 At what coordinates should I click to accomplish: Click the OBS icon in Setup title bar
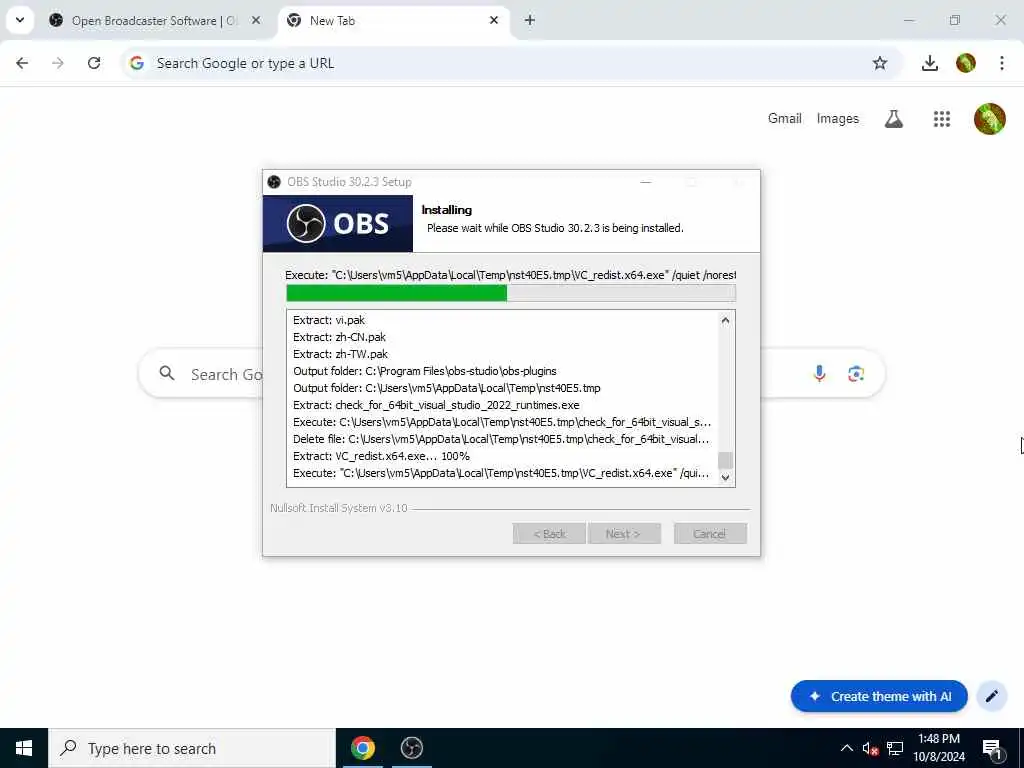coord(274,182)
